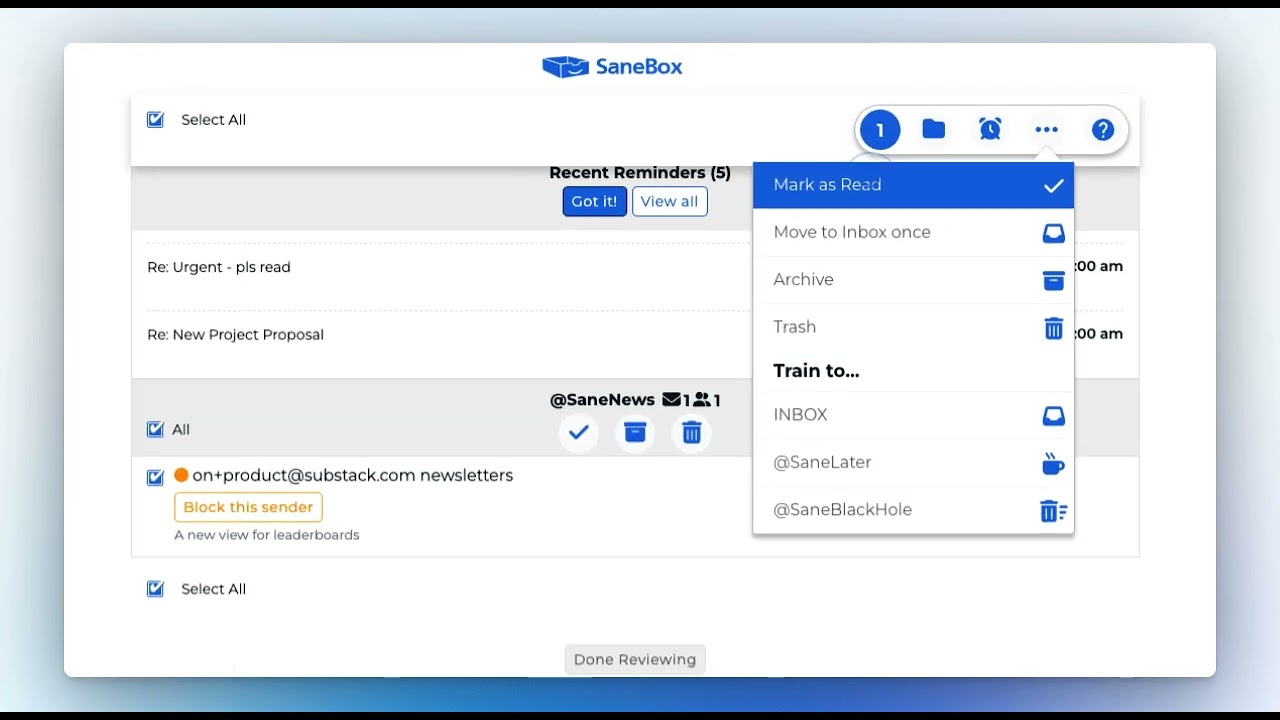The width and height of the screenshot is (1280, 720).
Task: Click the Train to... menu heading
Action: (x=816, y=371)
